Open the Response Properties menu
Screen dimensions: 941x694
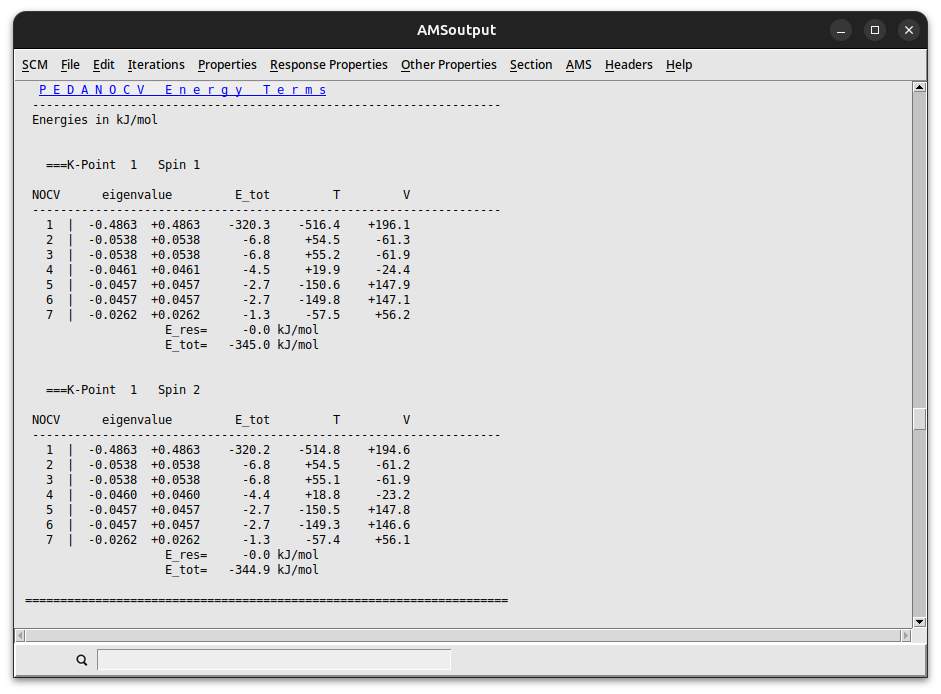tap(328, 64)
